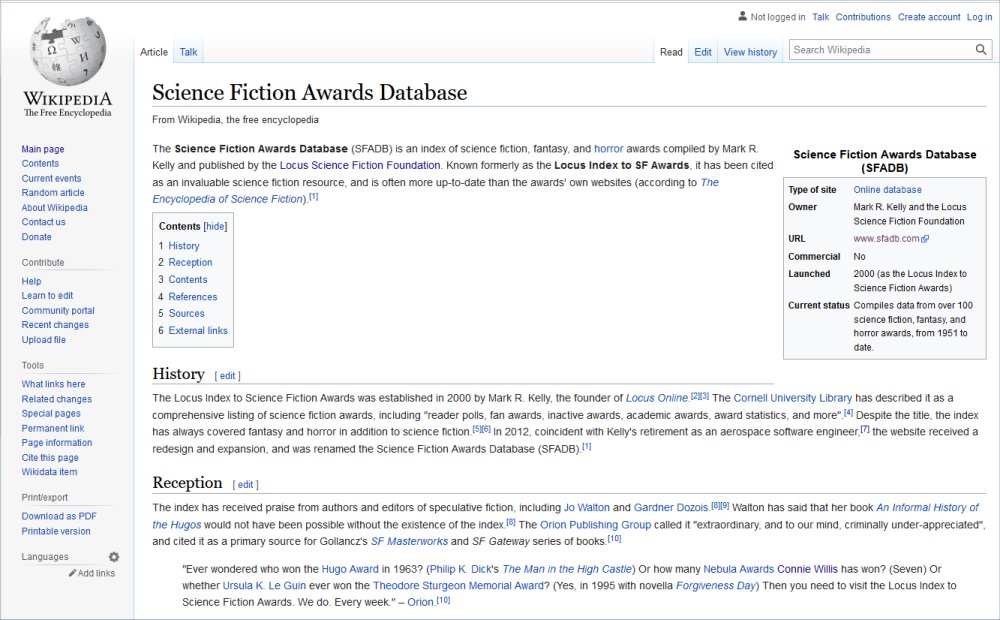
Task: Open the Talk tab beside Article
Action: tap(188, 52)
